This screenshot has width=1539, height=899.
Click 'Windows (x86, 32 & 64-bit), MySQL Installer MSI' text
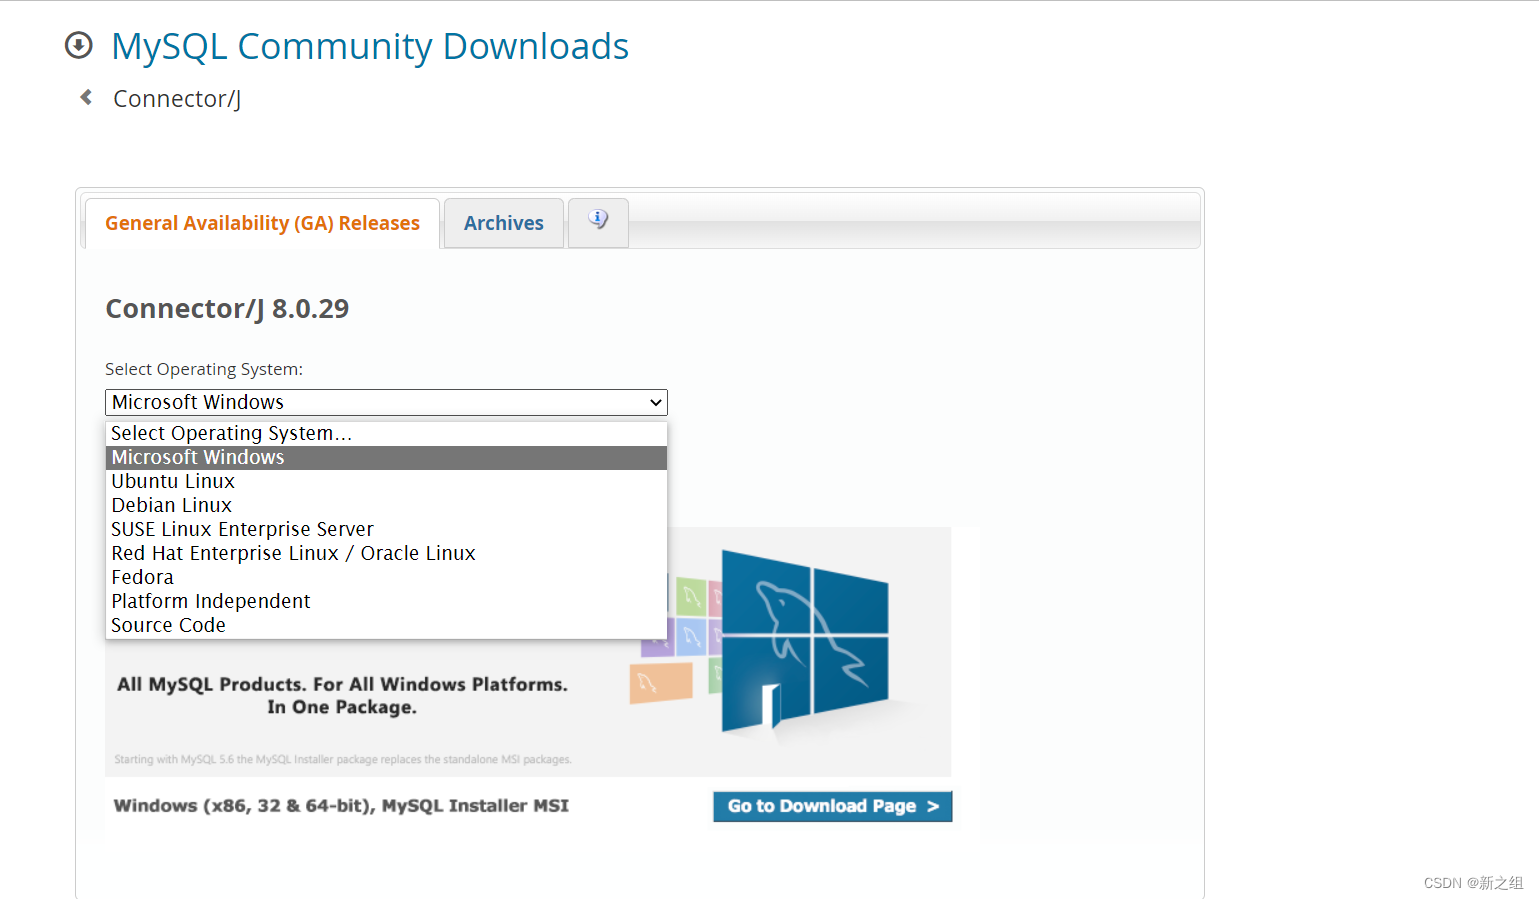[x=341, y=806]
